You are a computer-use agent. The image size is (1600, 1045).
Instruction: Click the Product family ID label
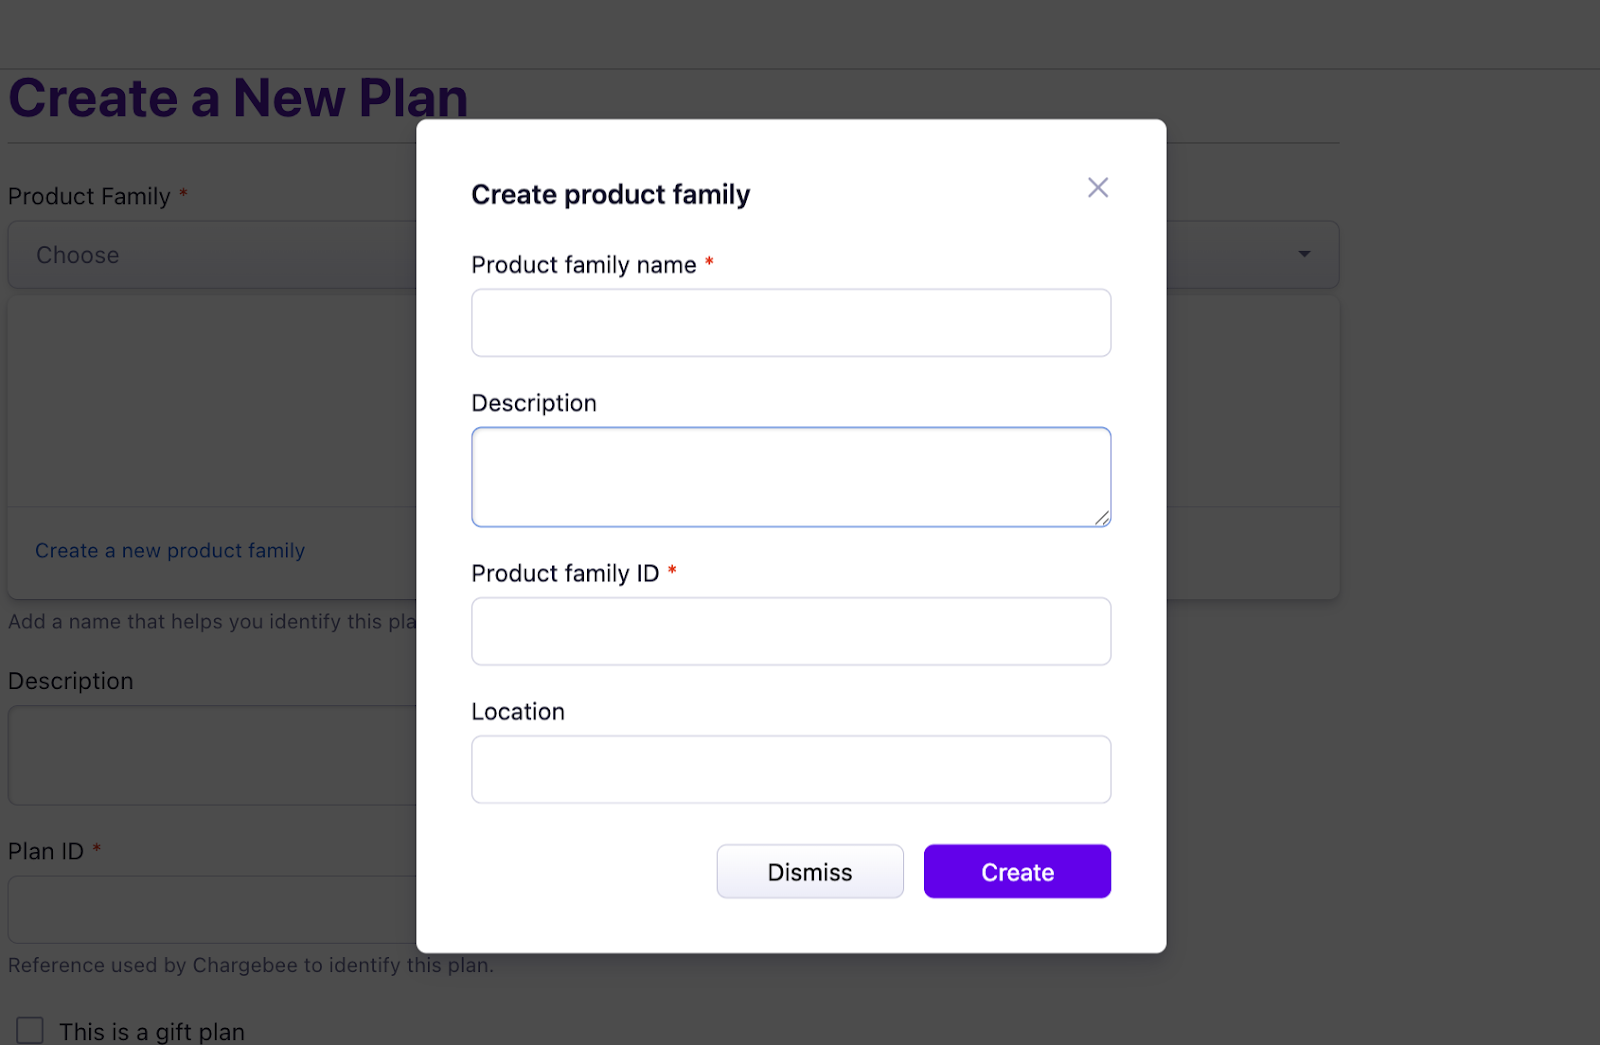click(565, 574)
